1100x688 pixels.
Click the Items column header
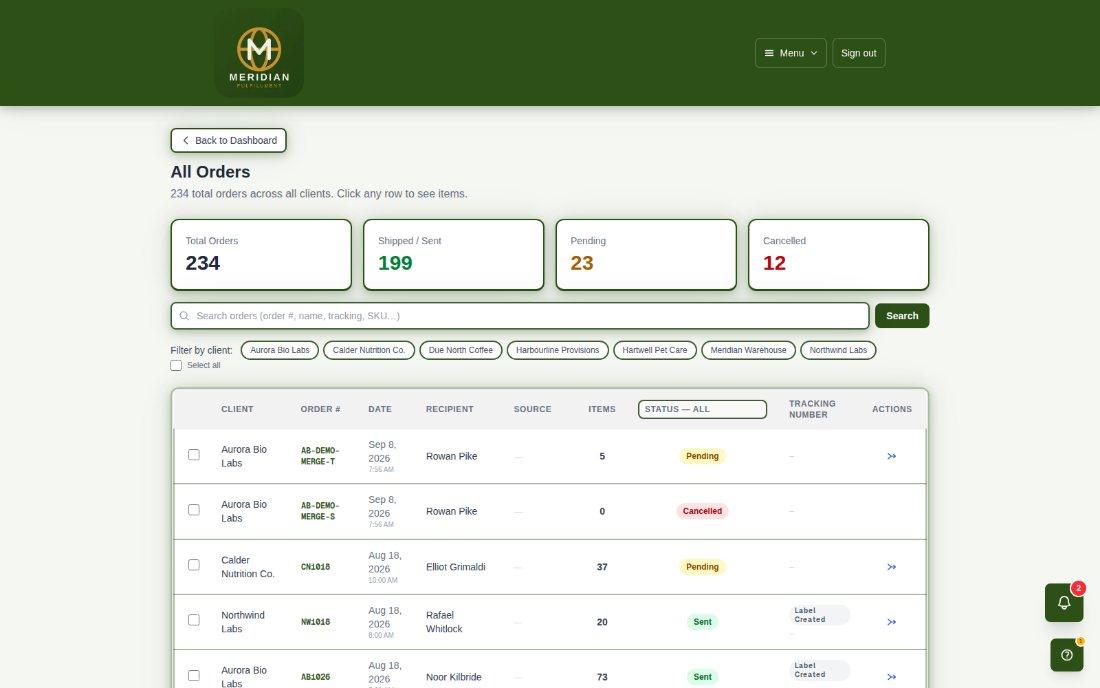point(602,410)
